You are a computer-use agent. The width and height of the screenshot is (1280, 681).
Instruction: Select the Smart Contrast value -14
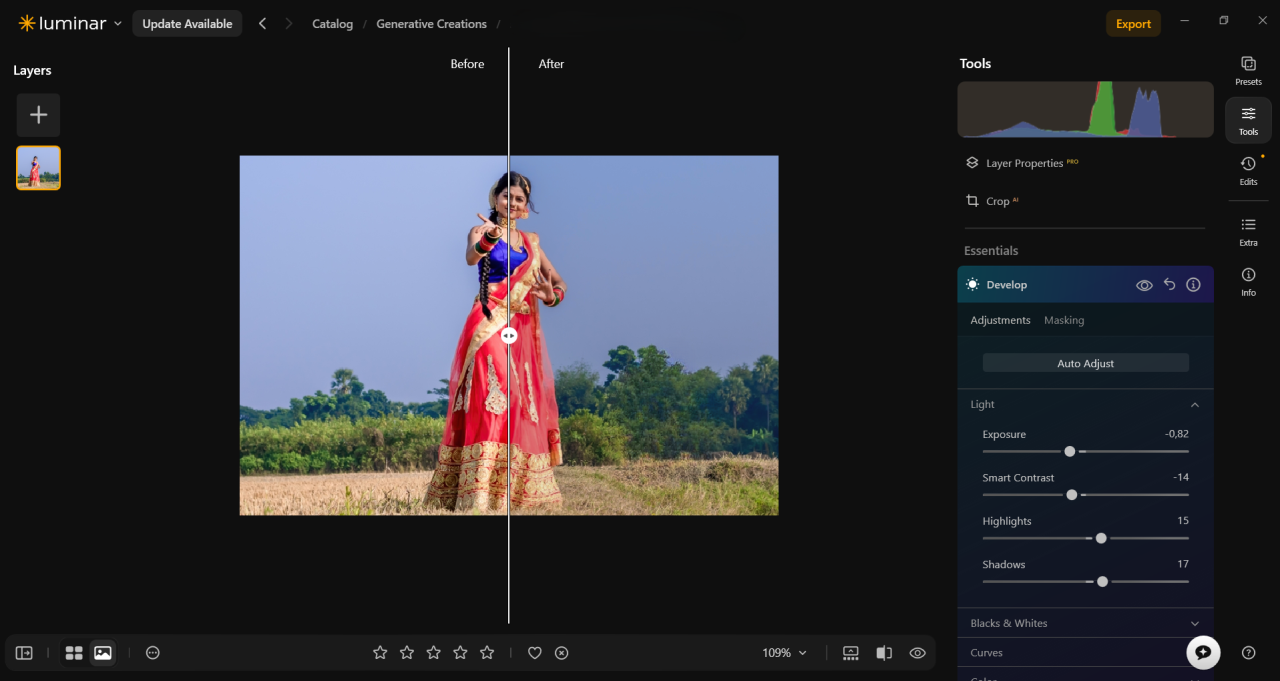click(1180, 478)
